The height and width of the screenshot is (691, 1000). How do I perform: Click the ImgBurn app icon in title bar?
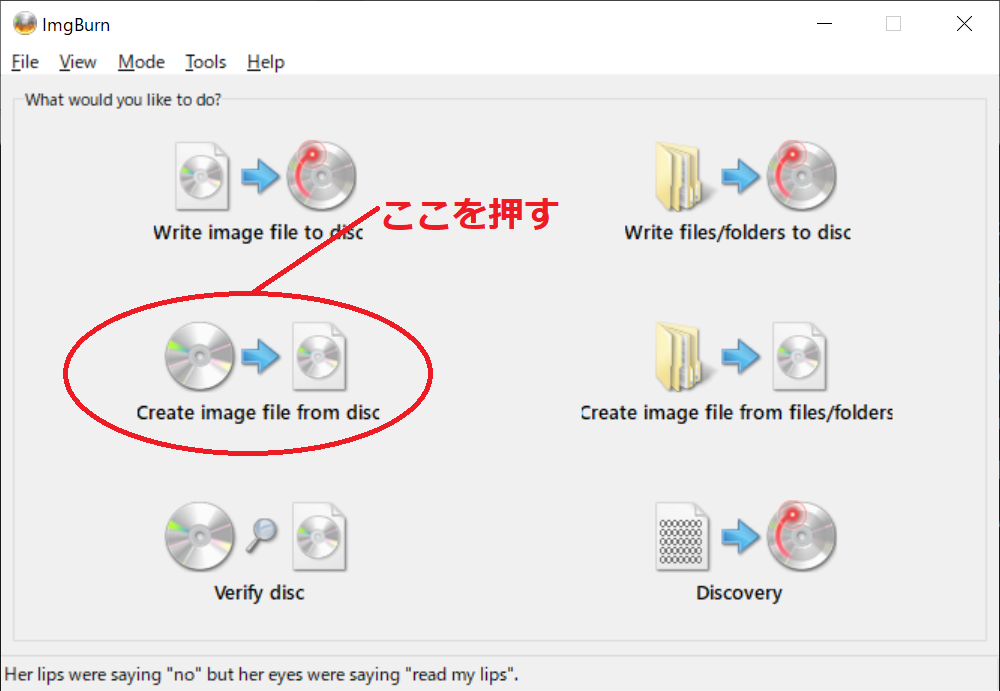coord(24,24)
